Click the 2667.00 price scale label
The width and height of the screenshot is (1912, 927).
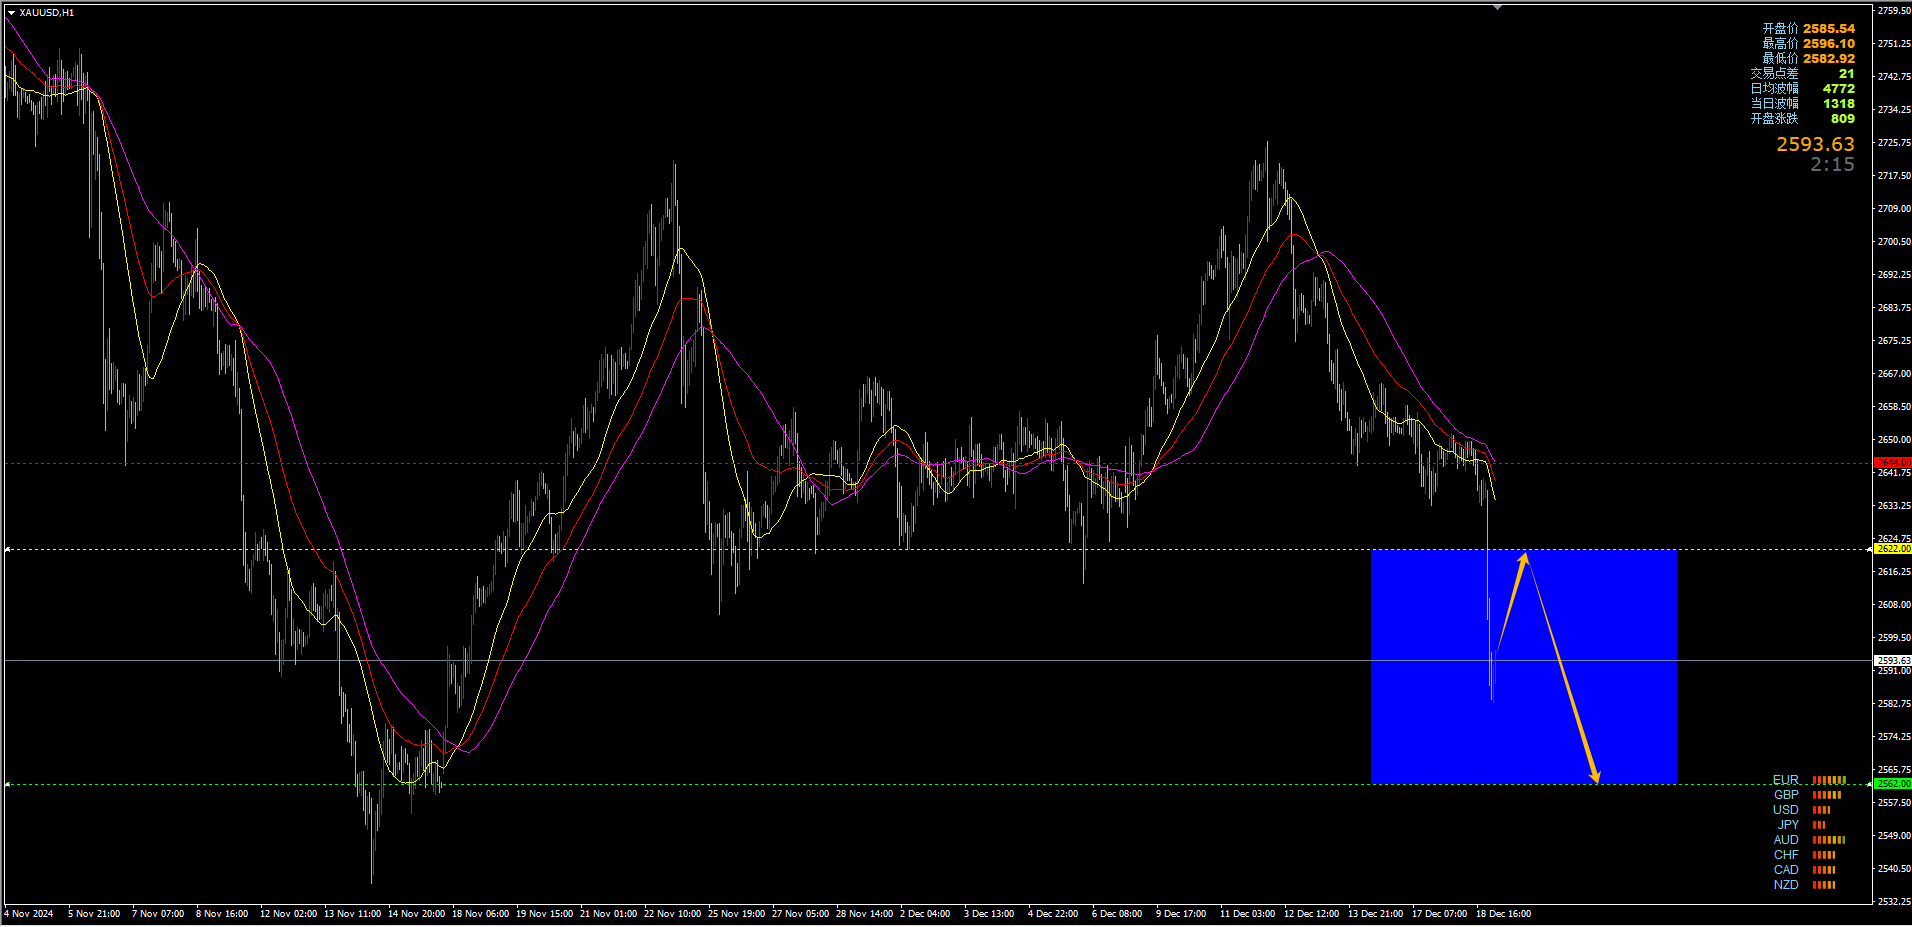pyautogui.click(x=1894, y=374)
